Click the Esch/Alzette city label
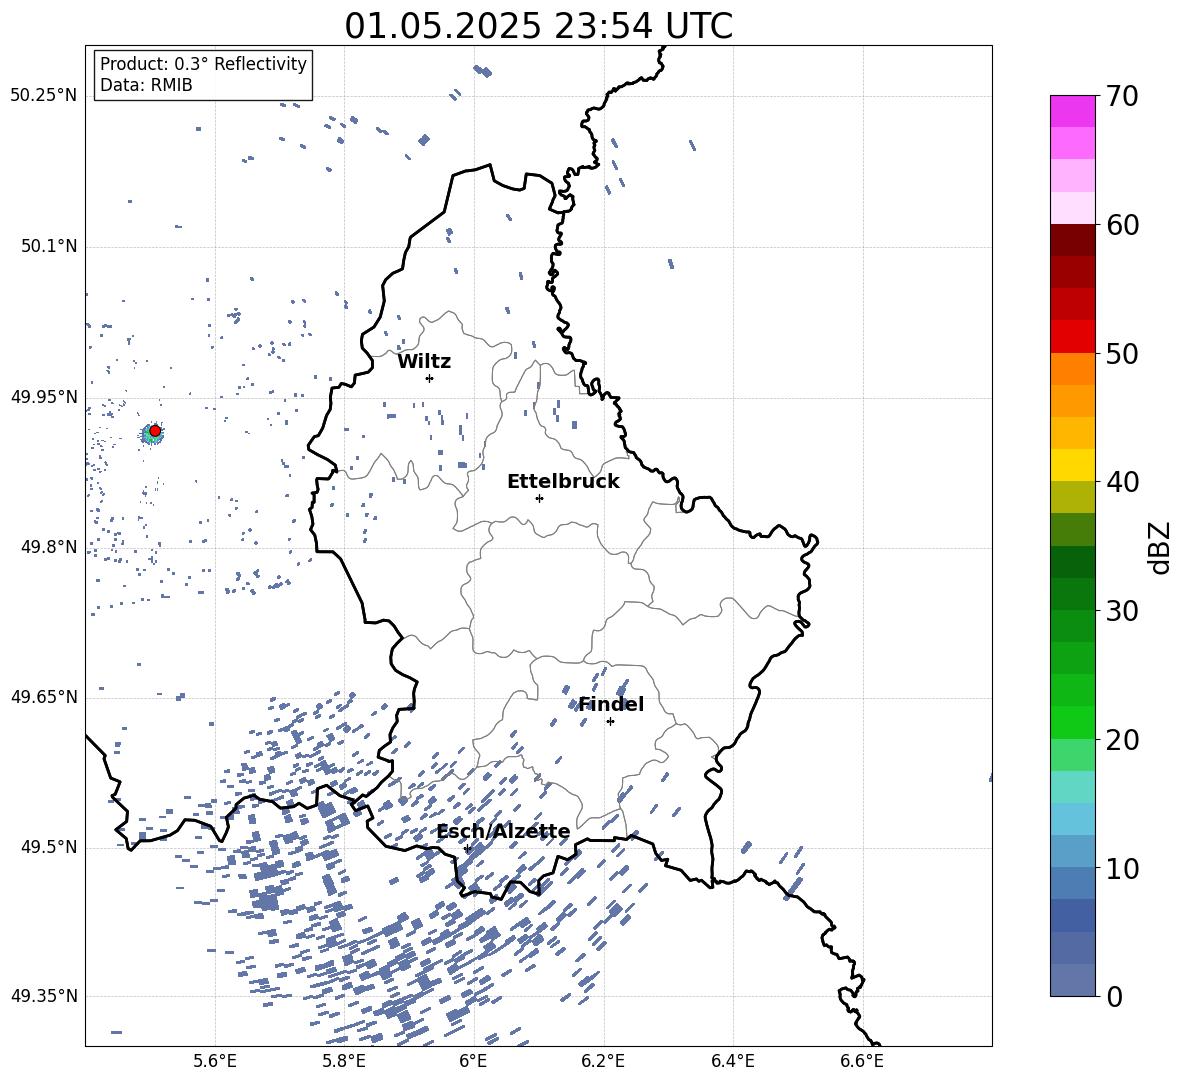Viewport: 1184px width, 1081px height. click(x=503, y=831)
